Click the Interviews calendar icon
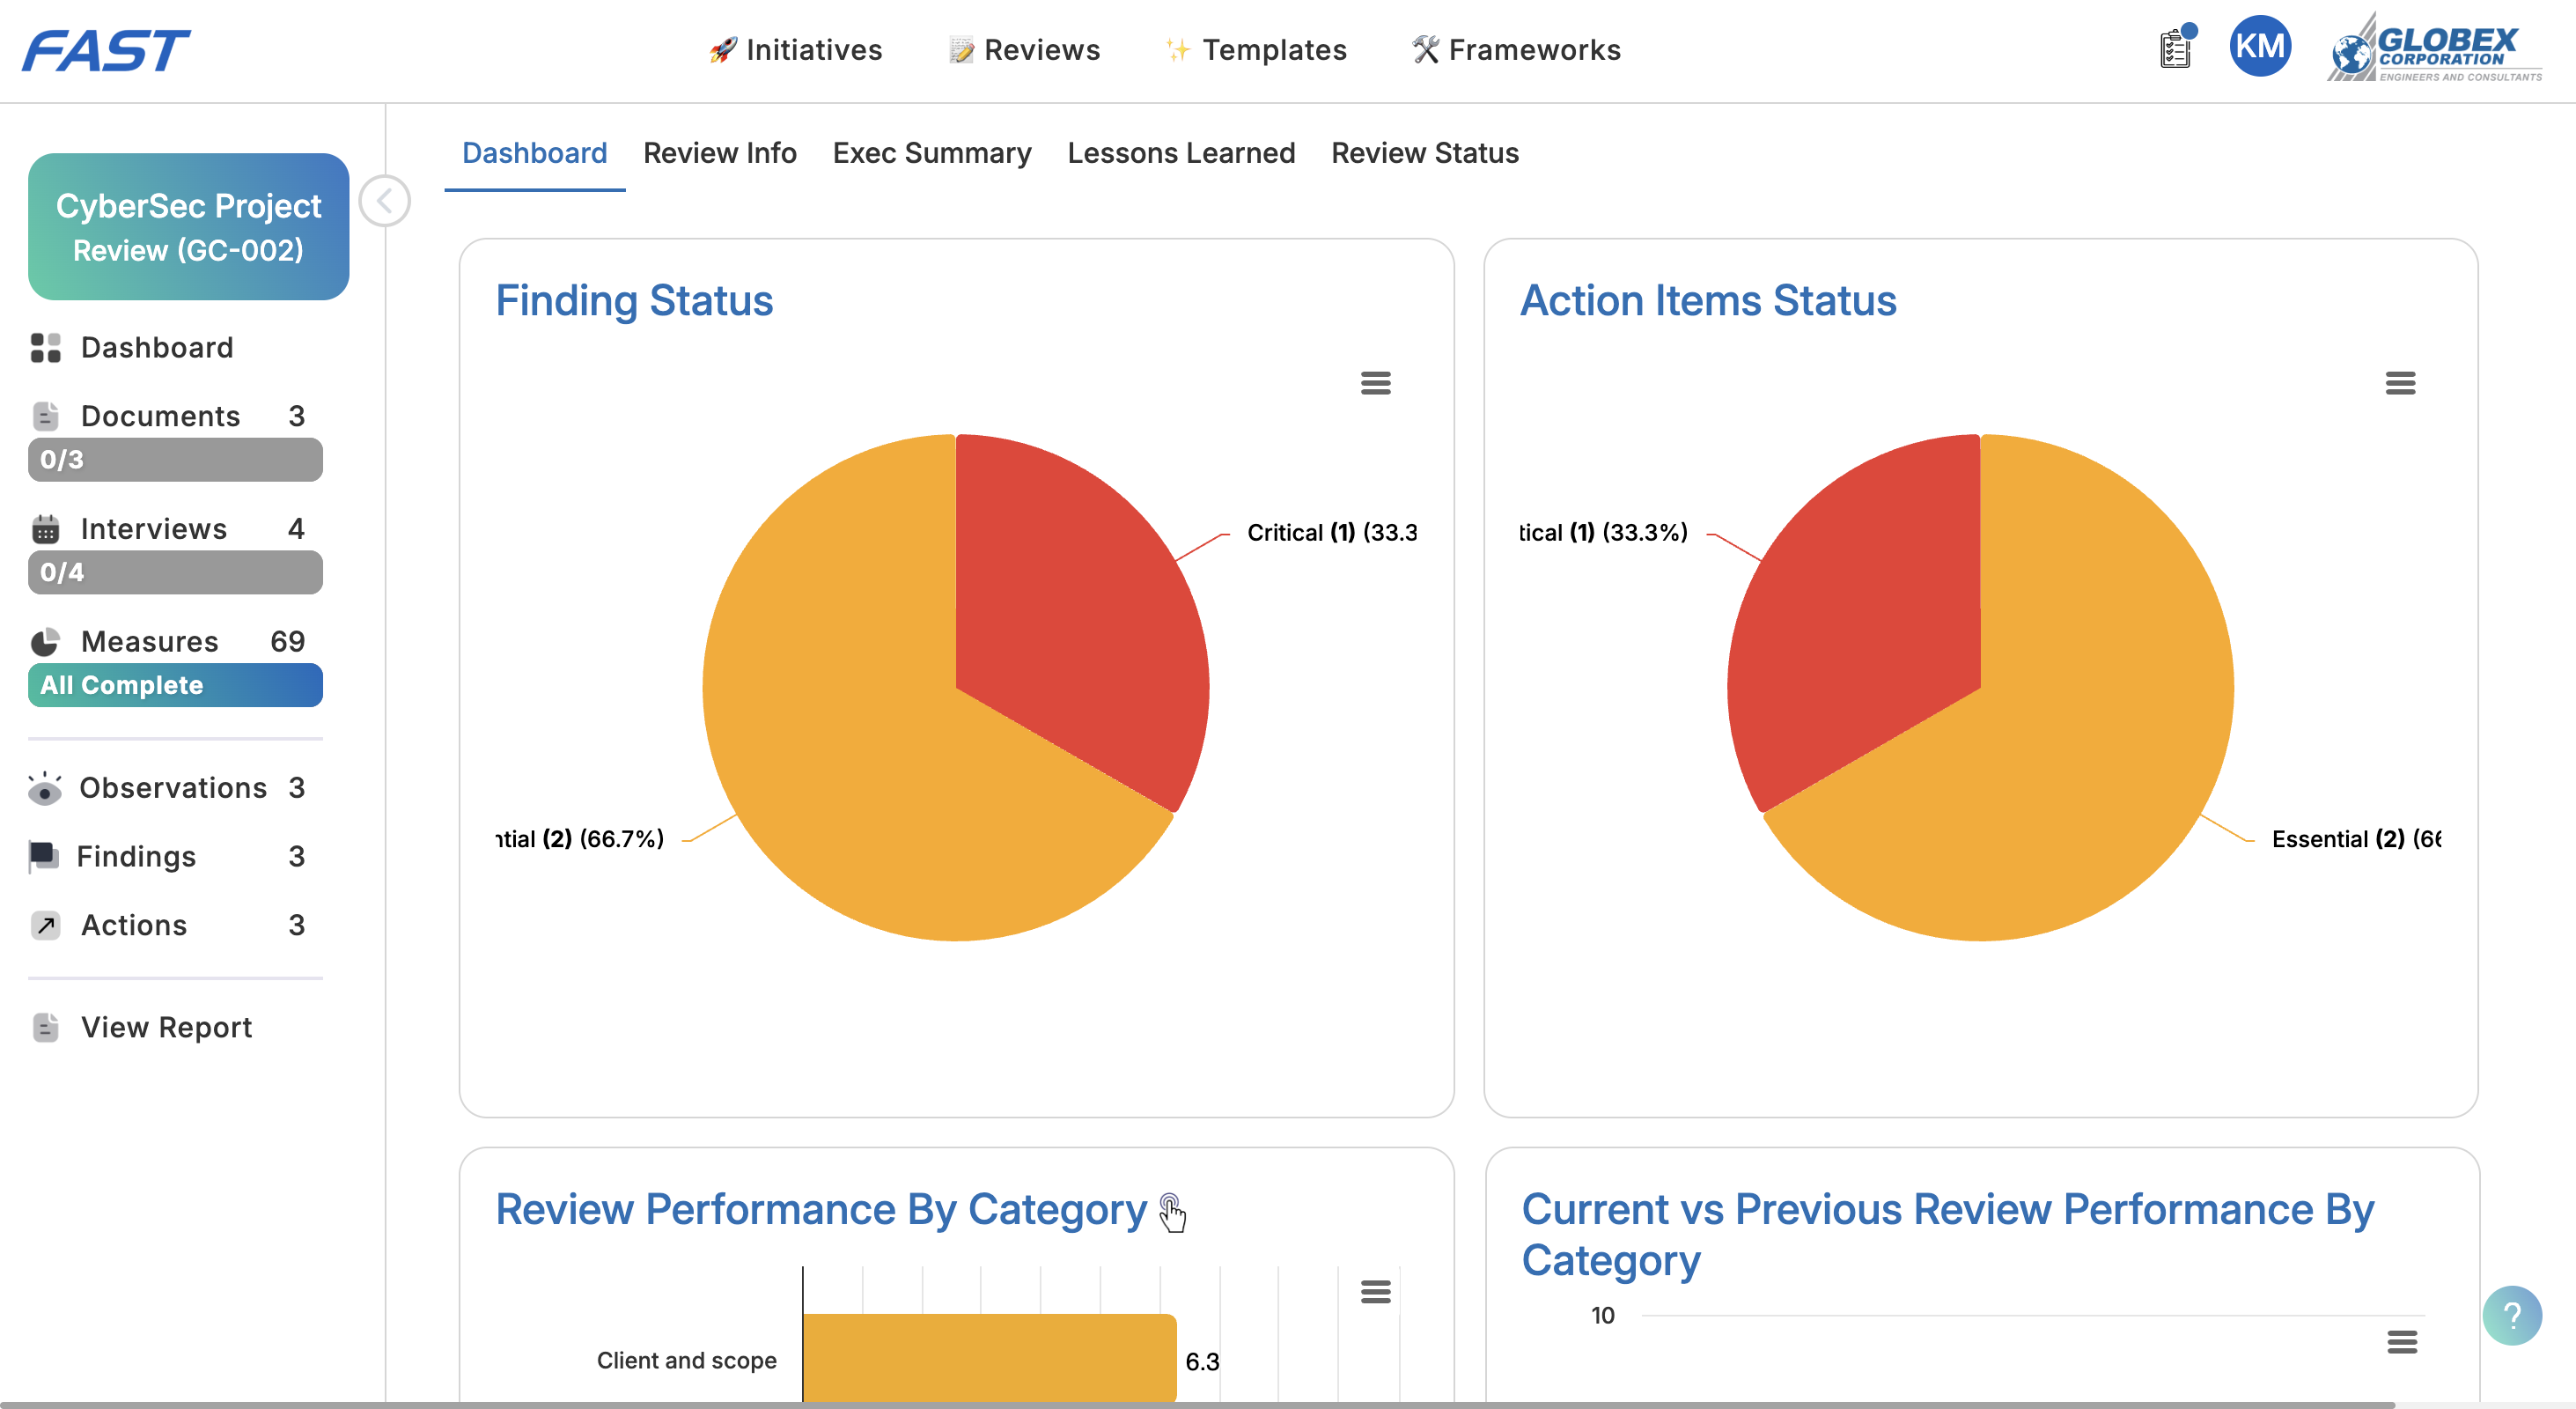The width and height of the screenshot is (2576, 1409). point(45,529)
